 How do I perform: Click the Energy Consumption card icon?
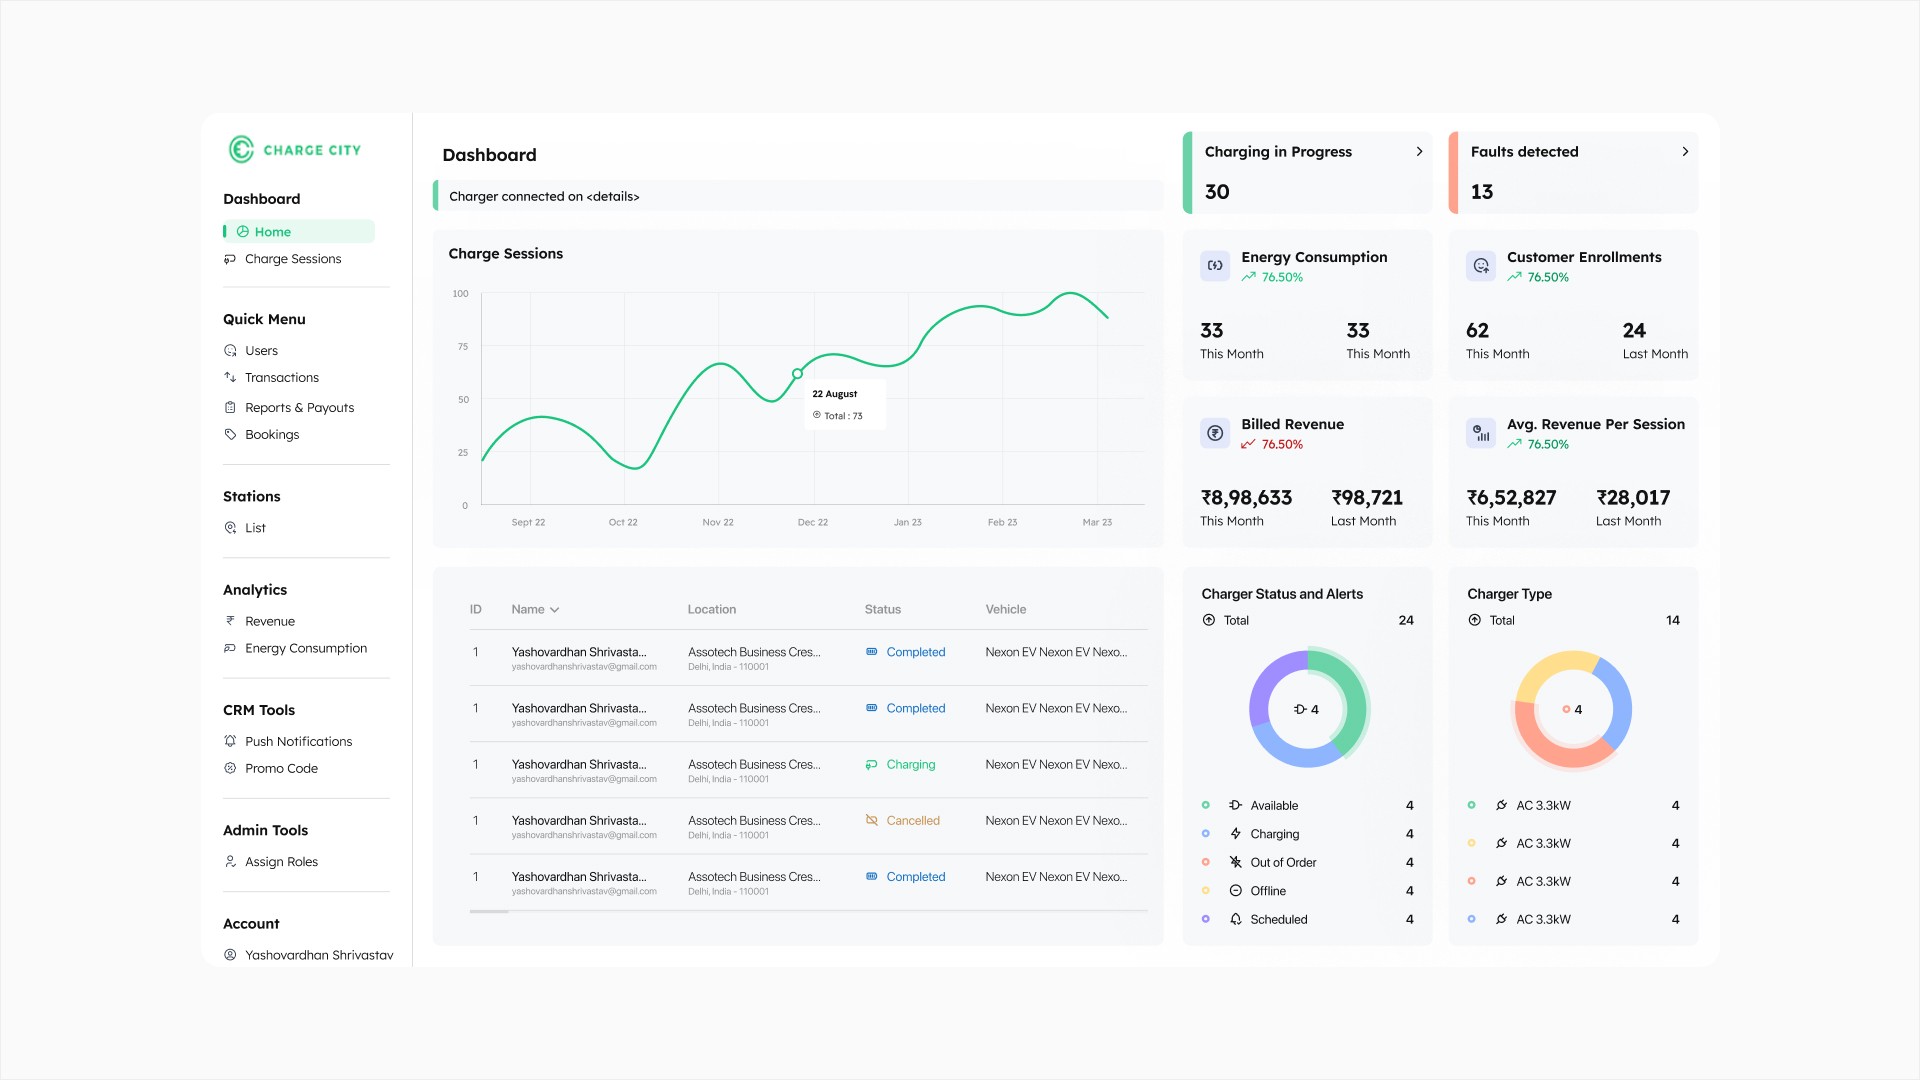pyautogui.click(x=1215, y=266)
